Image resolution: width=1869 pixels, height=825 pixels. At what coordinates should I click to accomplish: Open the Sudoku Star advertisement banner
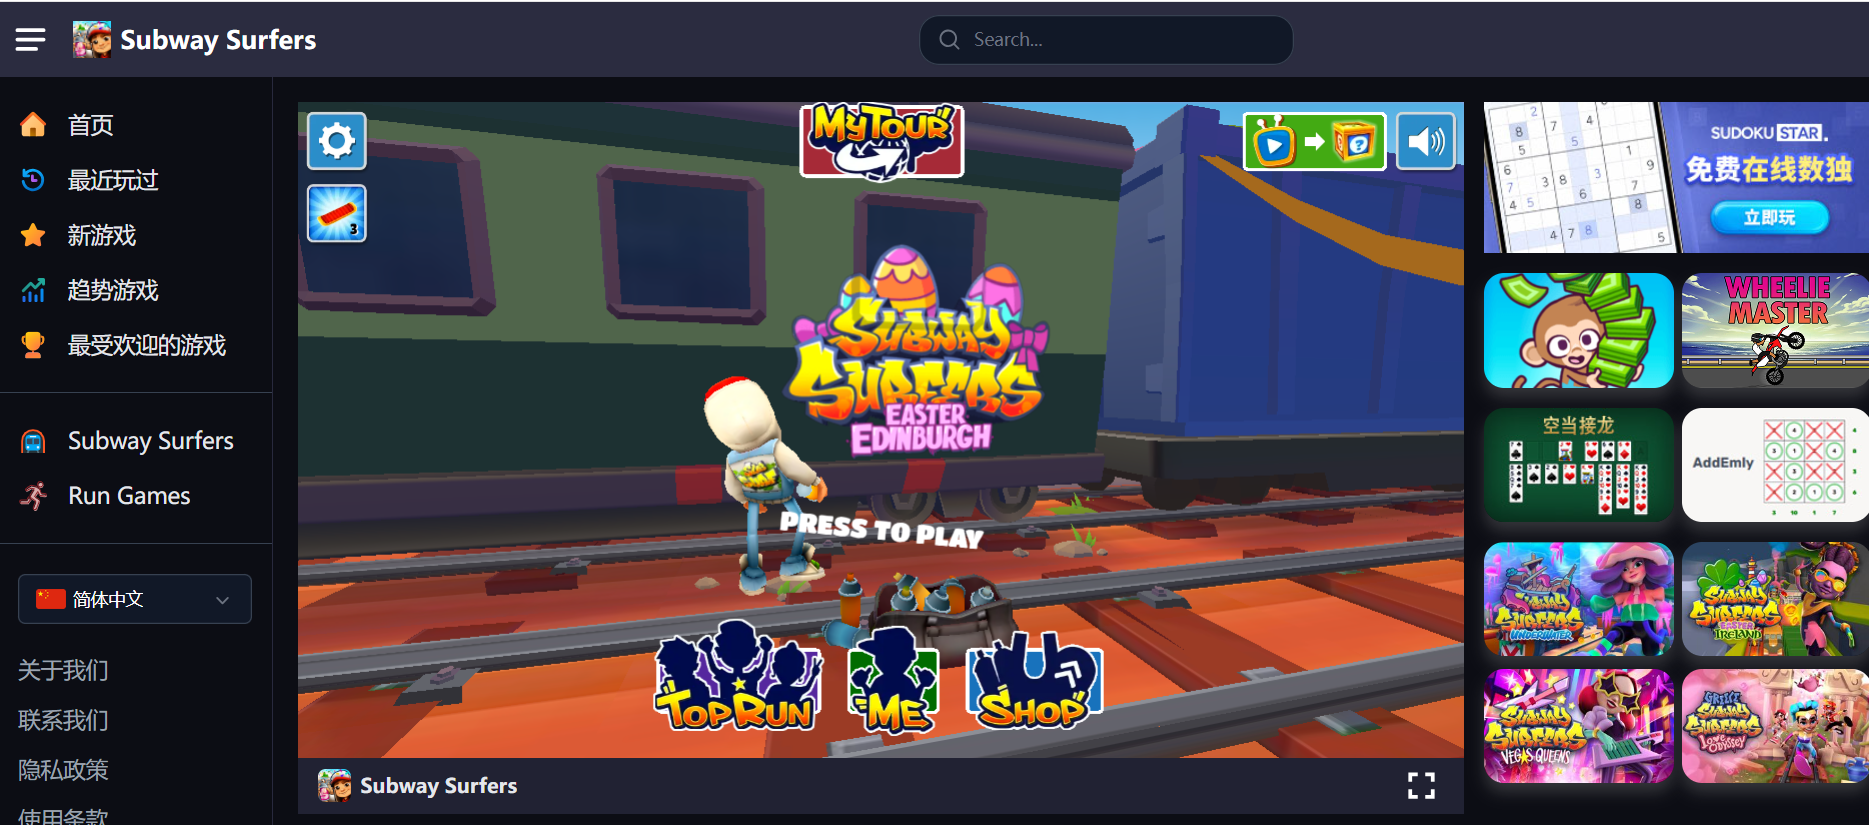tap(1676, 177)
